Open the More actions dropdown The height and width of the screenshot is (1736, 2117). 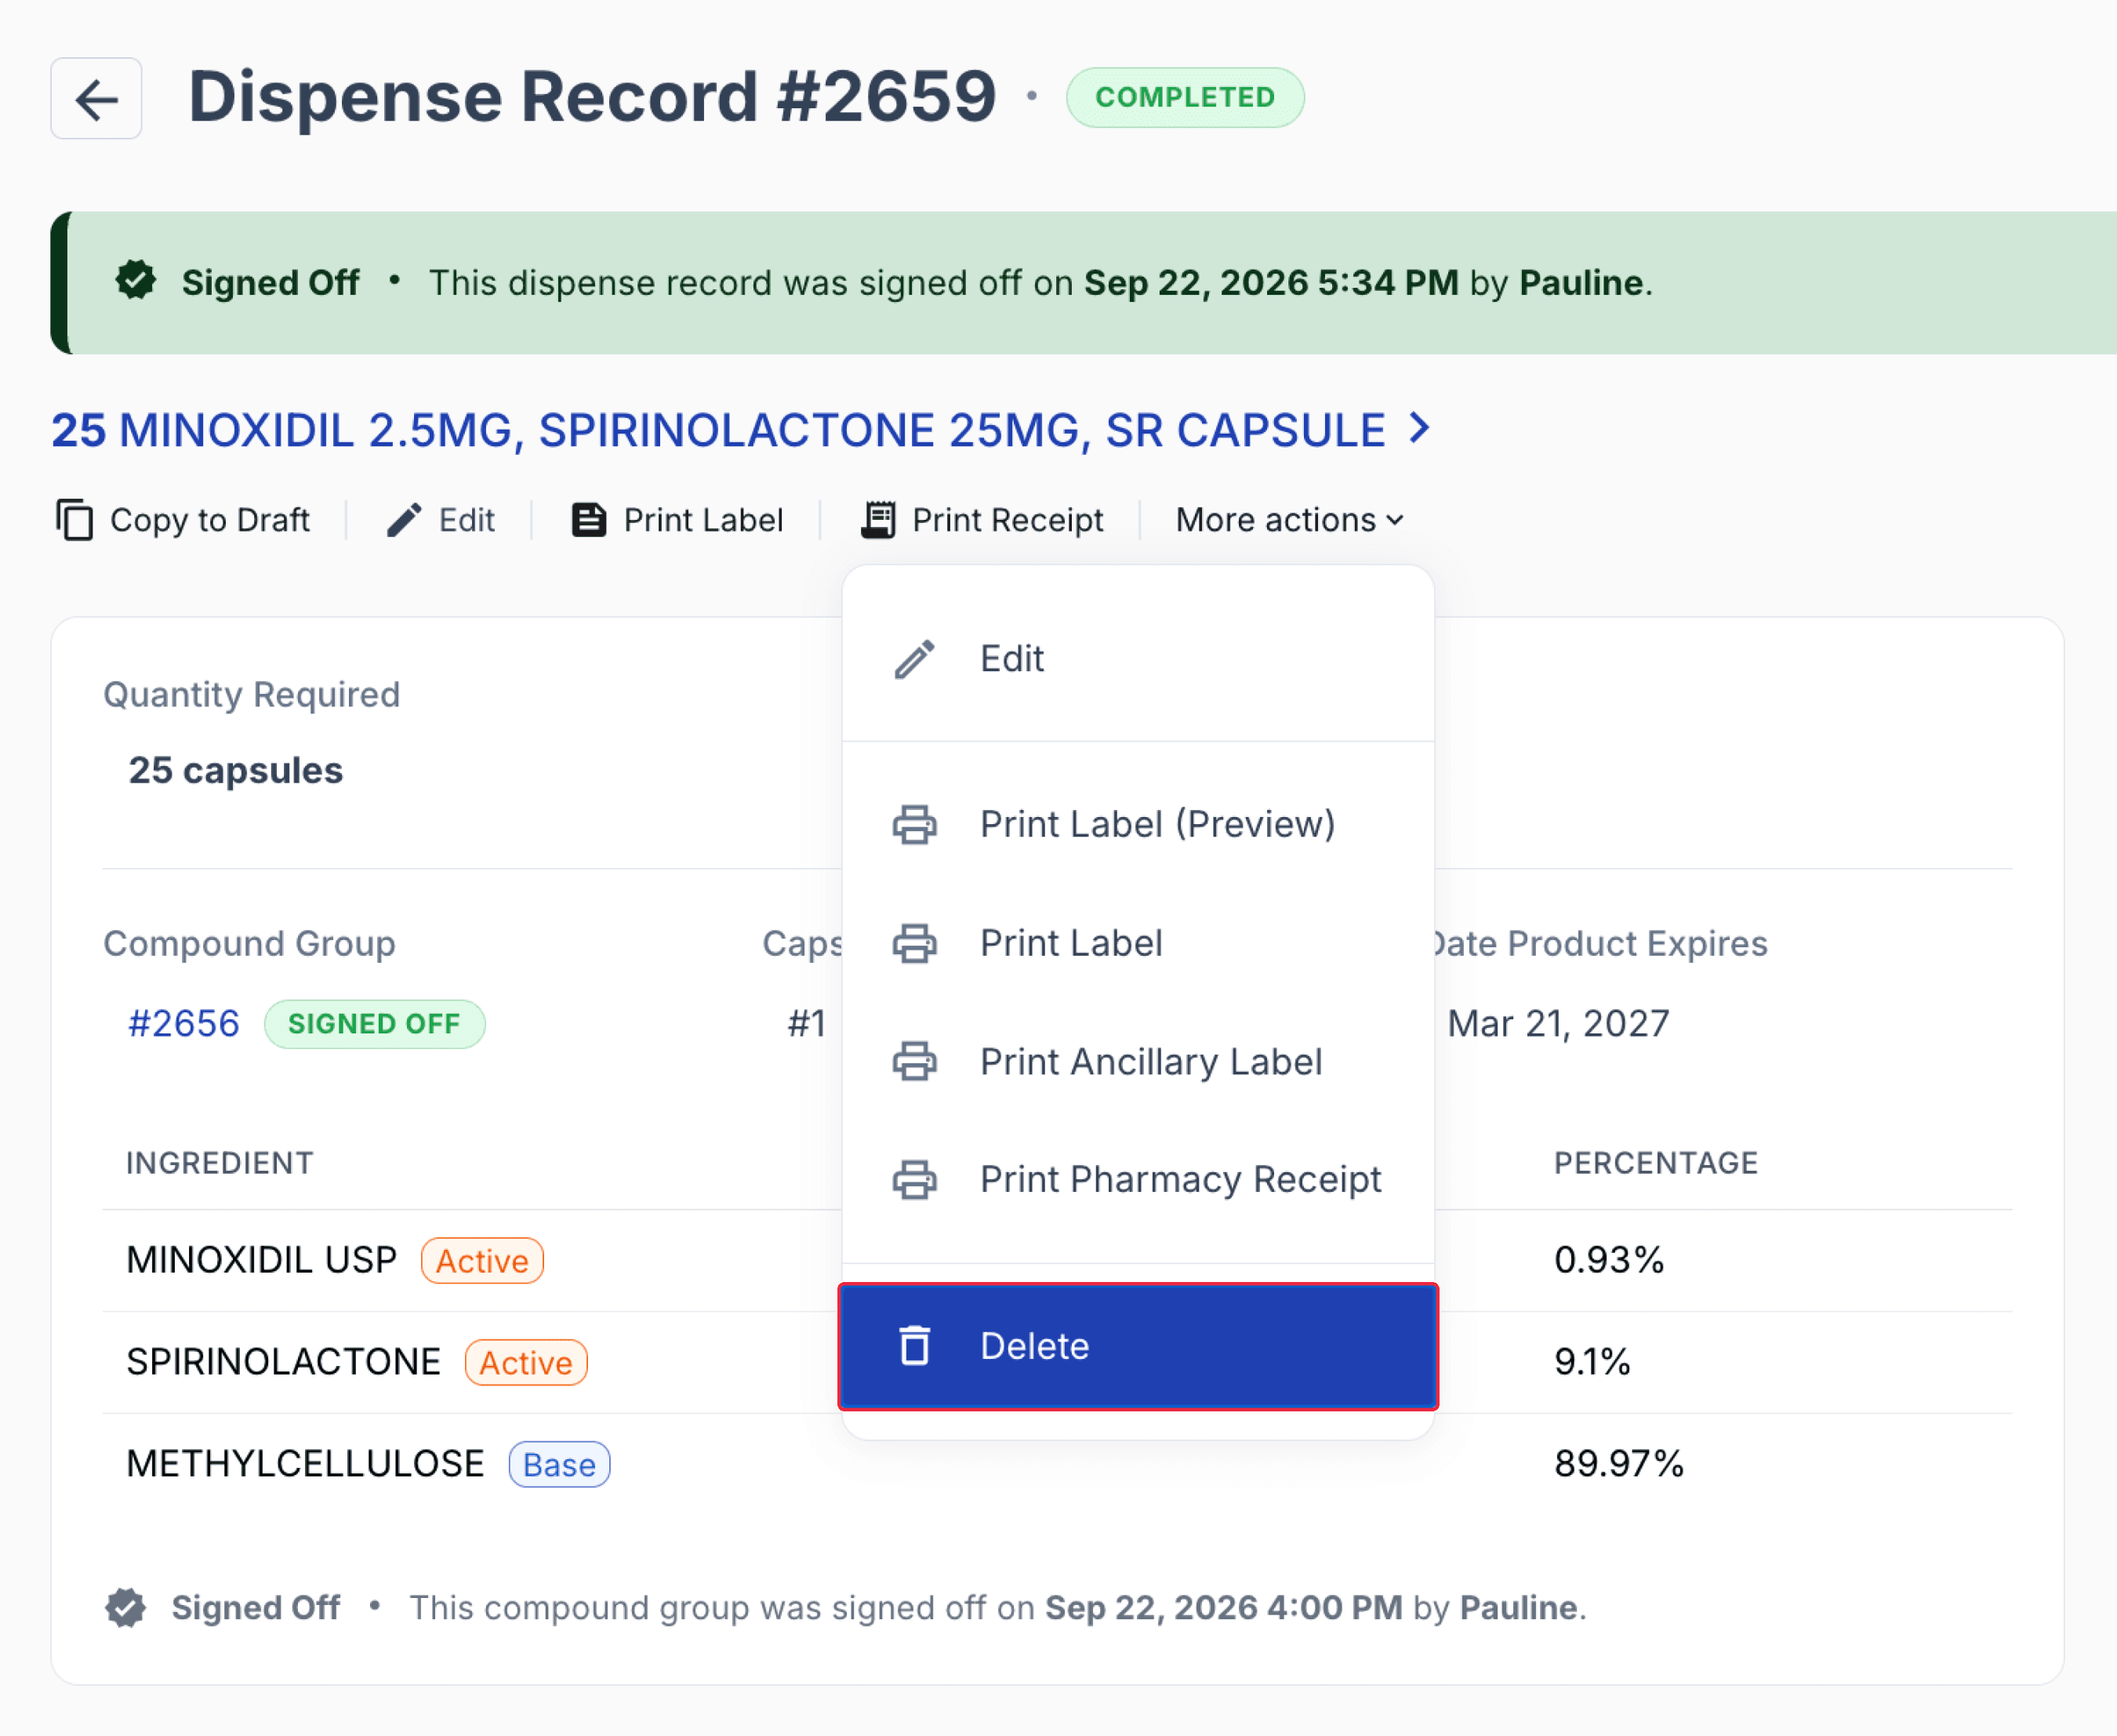point(1290,520)
